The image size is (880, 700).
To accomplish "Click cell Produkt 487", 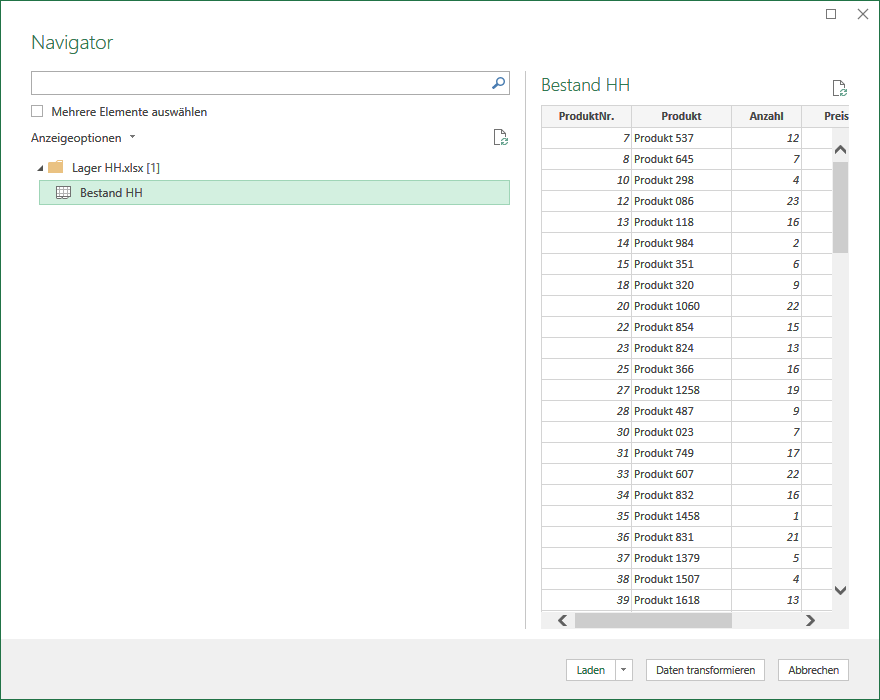I will click(681, 411).
